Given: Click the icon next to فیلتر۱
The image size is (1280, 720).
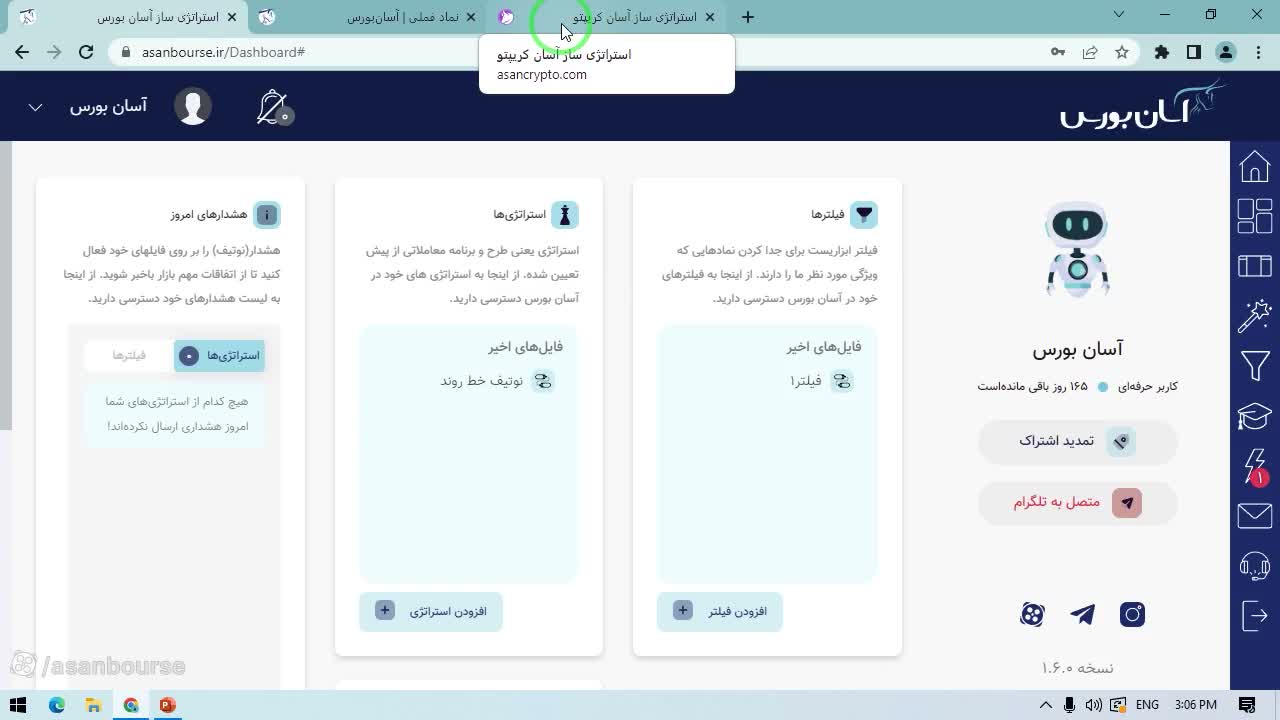Looking at the screenshot, I should pyautogui.click(x=842, y=381).
